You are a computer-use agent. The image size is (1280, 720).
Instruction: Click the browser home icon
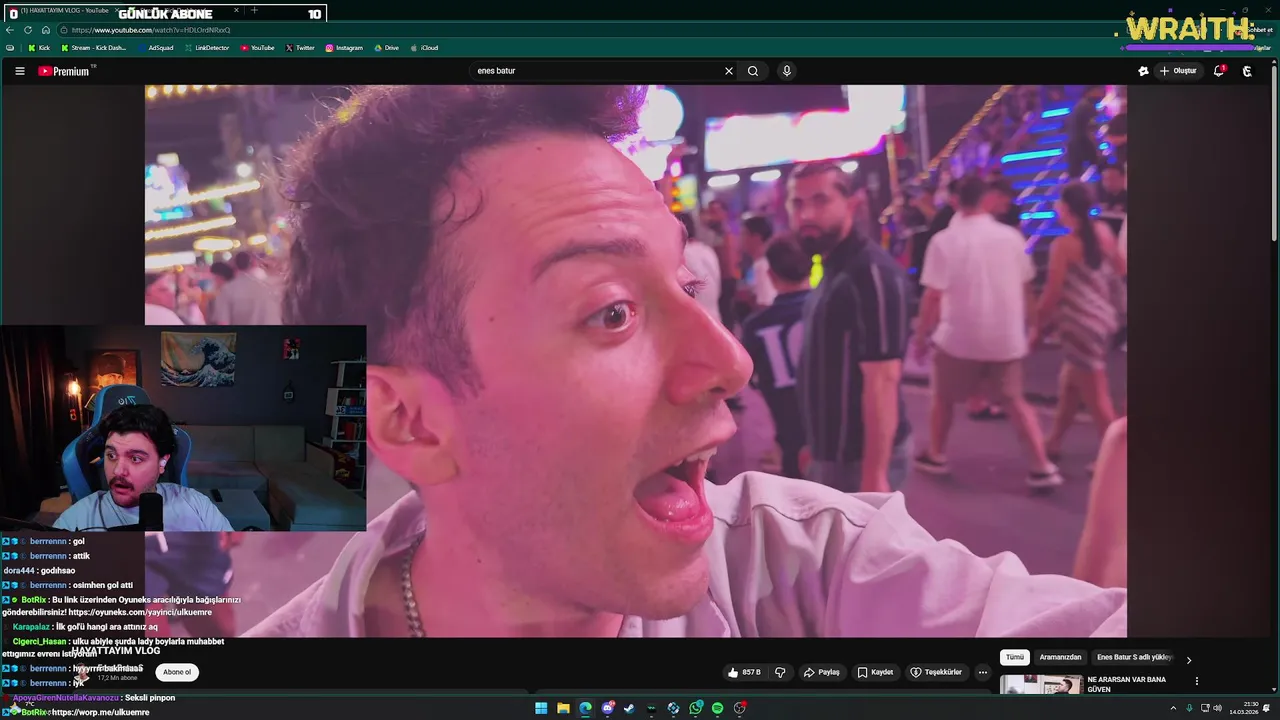(46, 30)
